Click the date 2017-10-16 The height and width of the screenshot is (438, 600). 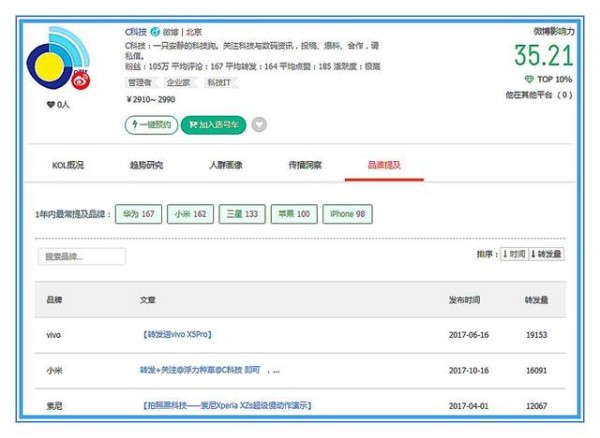tap(469, 370)
